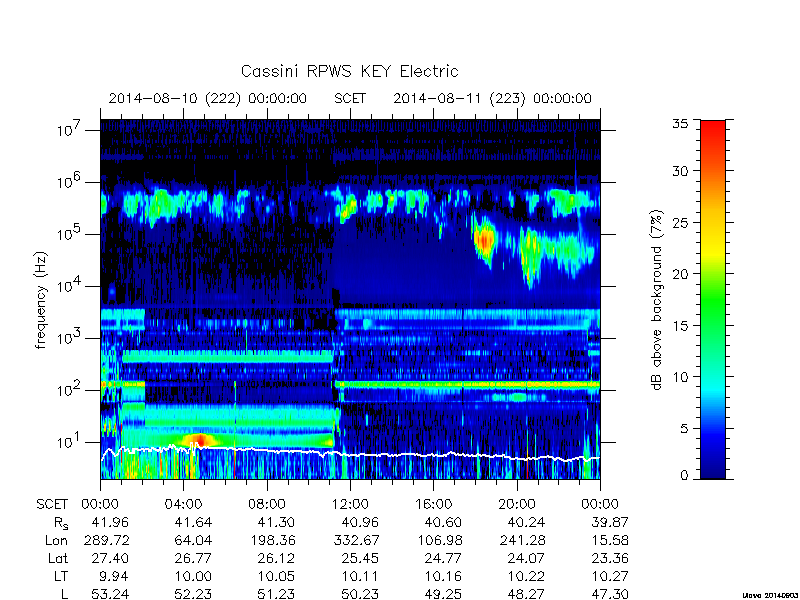Click the 'Cassini RPWS KEY Electric' plot title
Screen dimensions: 800x600
coord(349,71)
